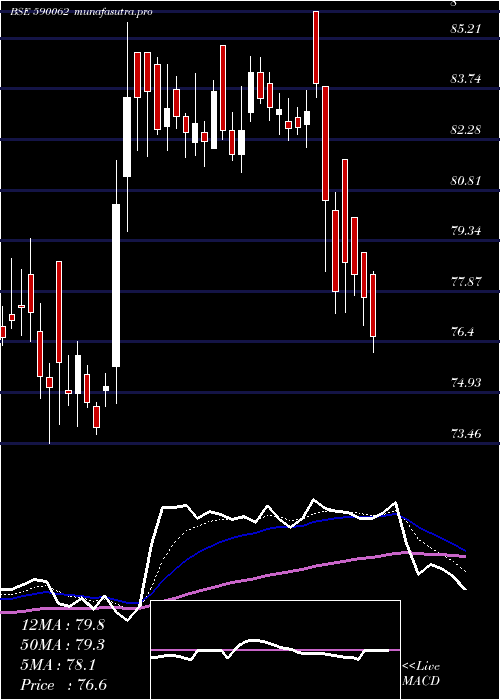This screenshot has height=700, width=500.
Task: Click the BSE 590062 ticker label
Action: (x=40, y=12)
